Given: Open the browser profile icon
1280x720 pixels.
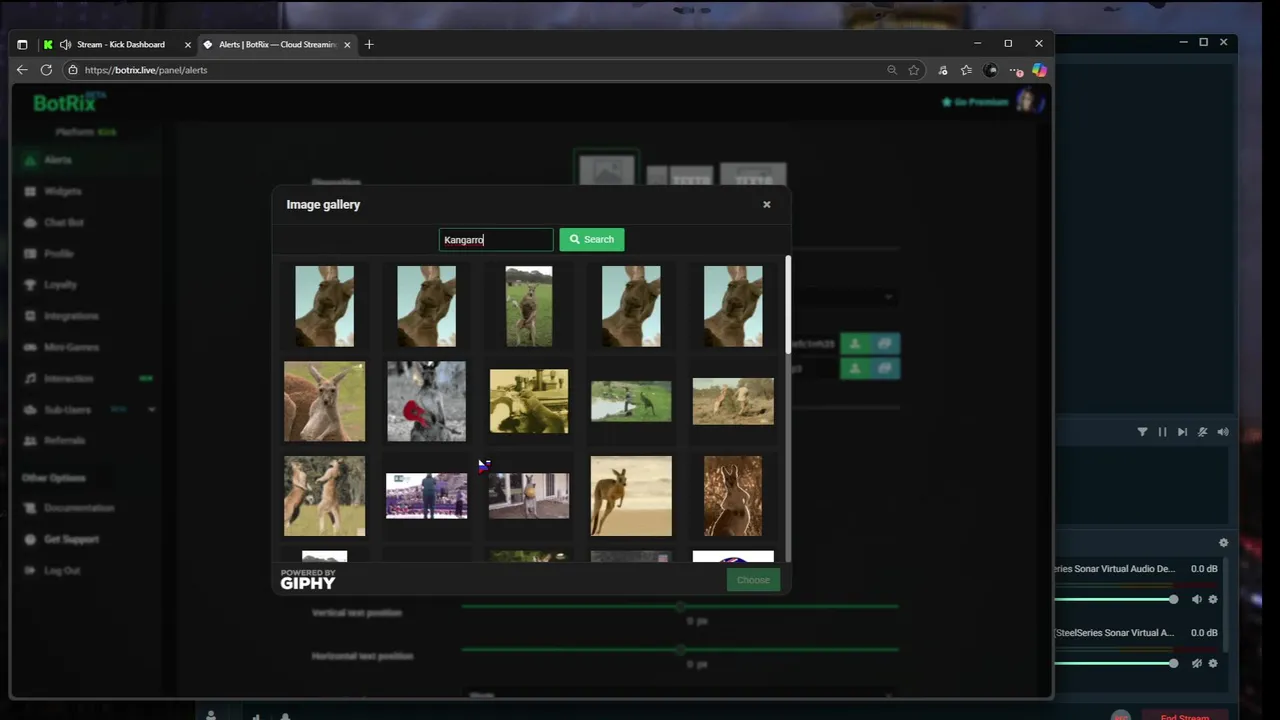Looking at the screenshot, I should tap(990, 70).
